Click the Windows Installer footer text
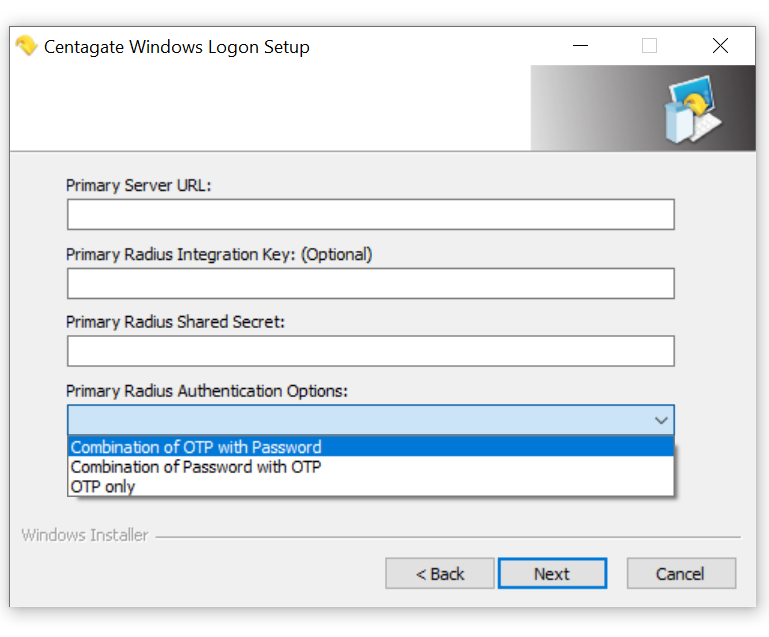 click(x=85, y=535)
